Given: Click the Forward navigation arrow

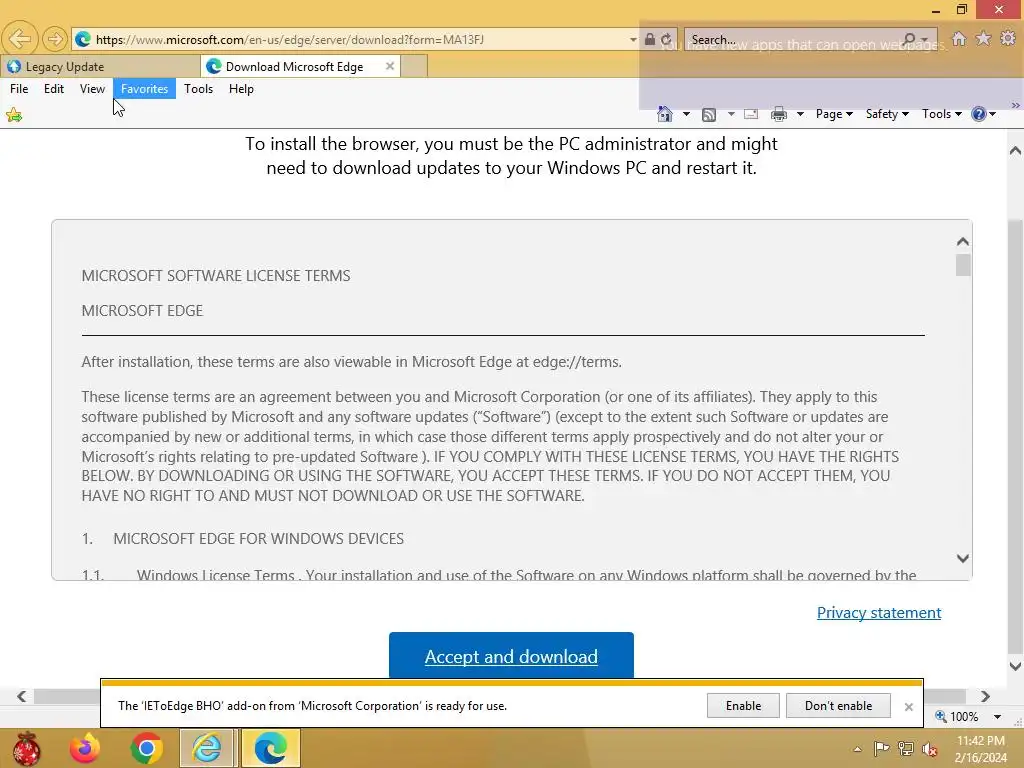Looking at the screenshot, I should click(55, 39).
